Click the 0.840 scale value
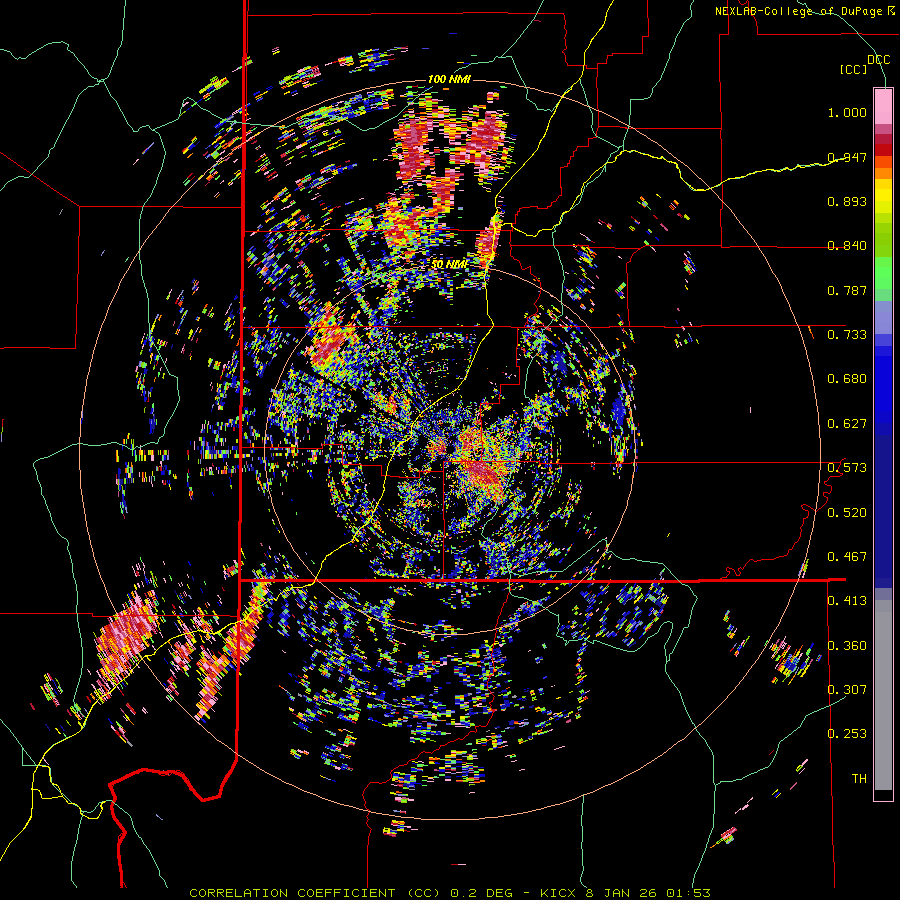 click(x=847, y=246)
